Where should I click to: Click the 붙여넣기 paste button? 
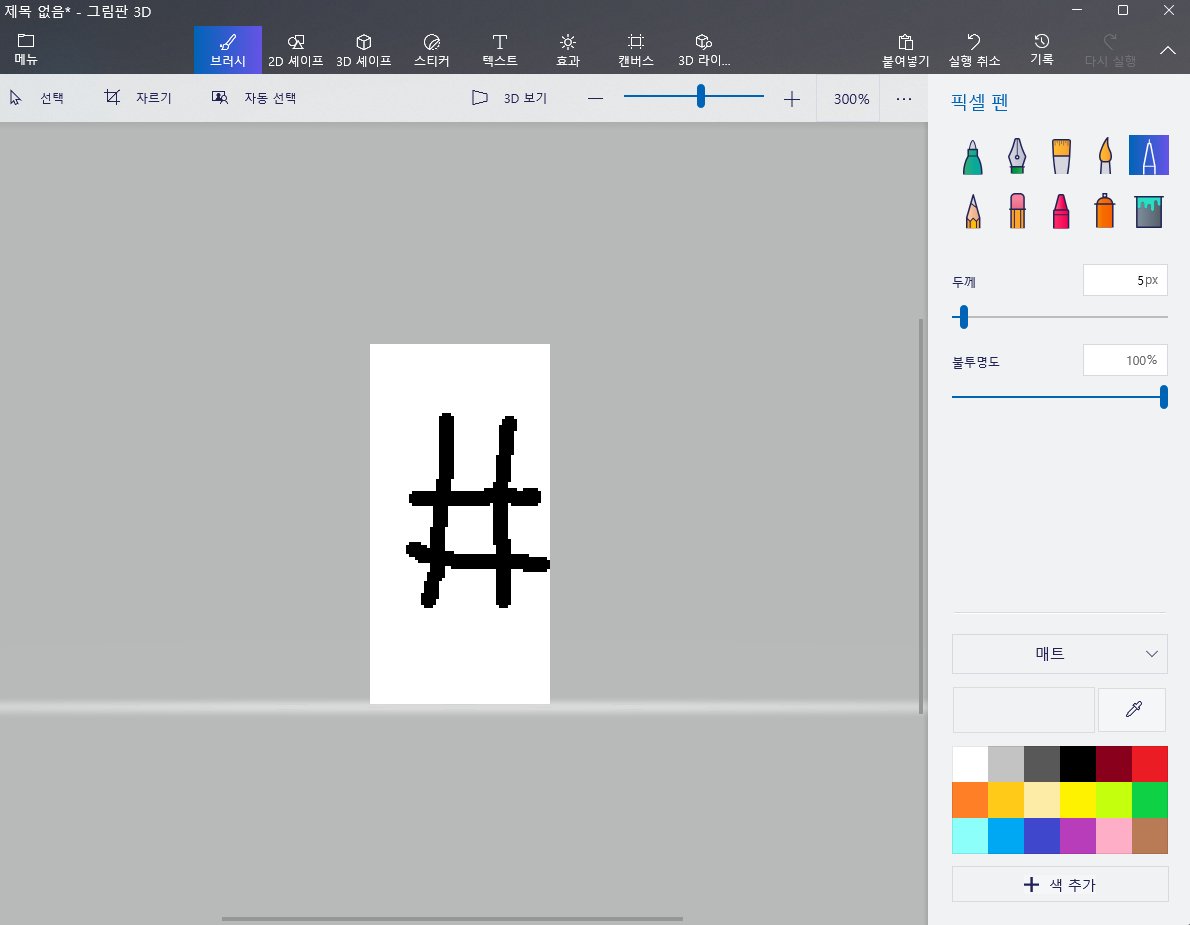pyautogui.click(x=905, y=50)
